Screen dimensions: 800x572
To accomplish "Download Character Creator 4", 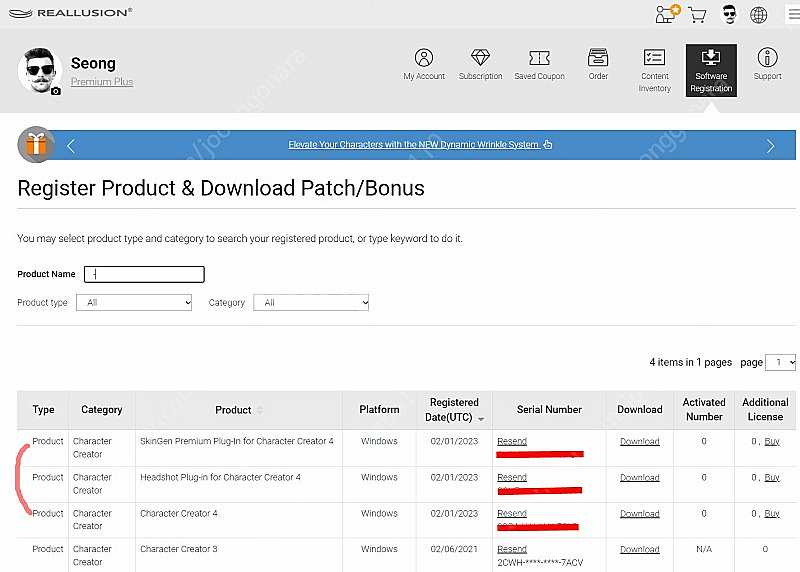I will click(640, 513).
